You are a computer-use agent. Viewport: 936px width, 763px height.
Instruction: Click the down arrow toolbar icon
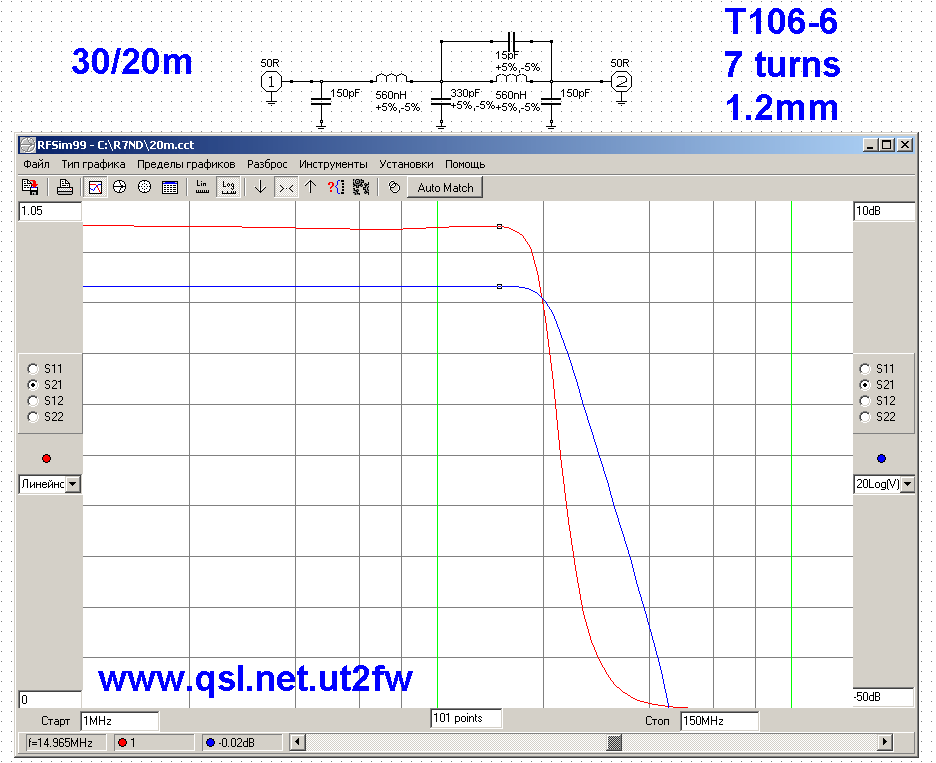pos(260,187)
